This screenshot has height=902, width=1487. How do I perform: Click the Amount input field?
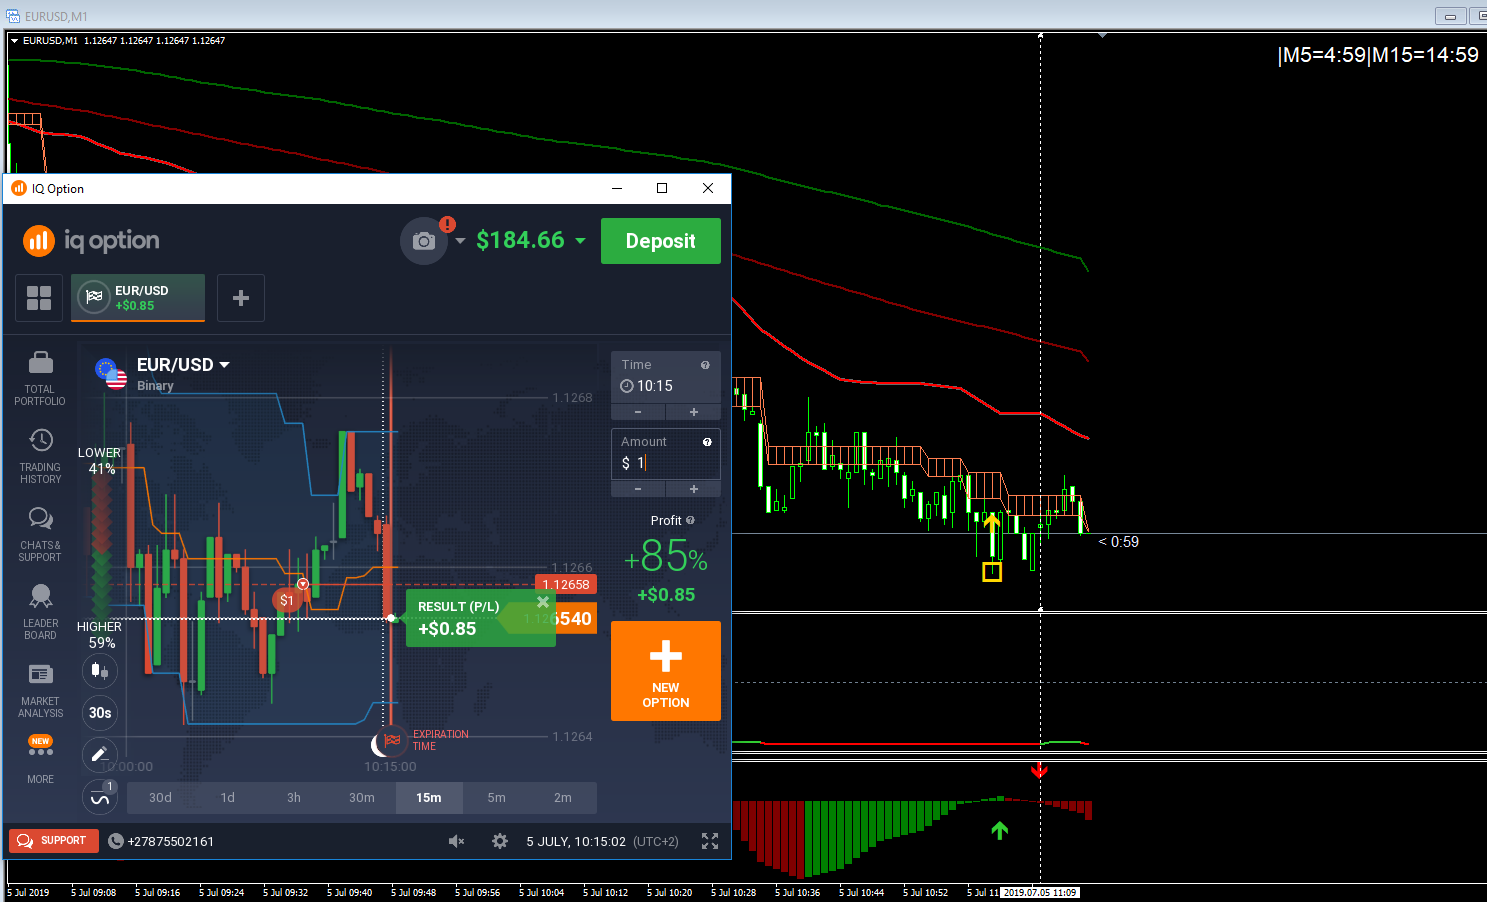(x=666, y=454)
